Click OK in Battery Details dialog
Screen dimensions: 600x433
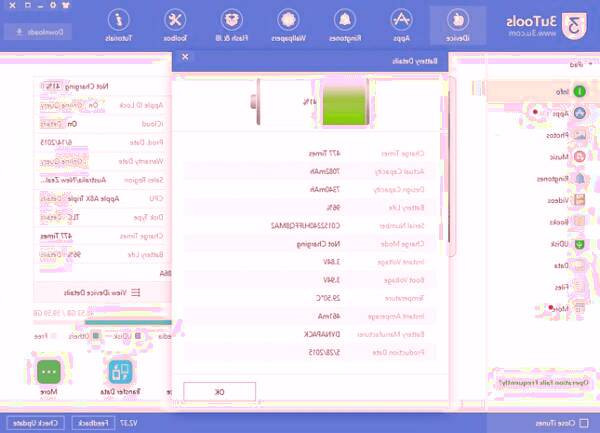pos(219,392)
